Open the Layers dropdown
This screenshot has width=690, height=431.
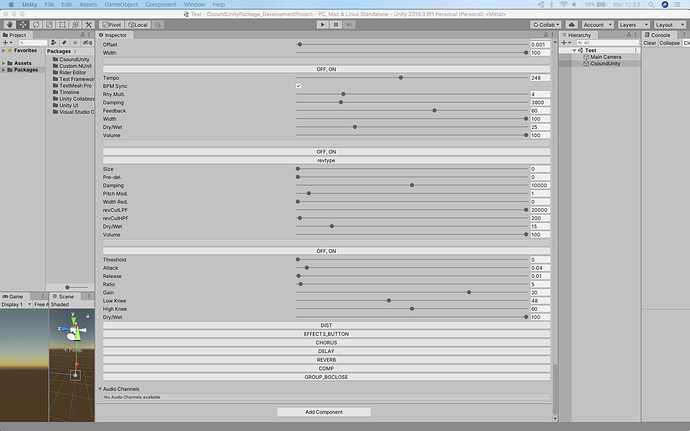pyautogui.click(x=633, y=25)
